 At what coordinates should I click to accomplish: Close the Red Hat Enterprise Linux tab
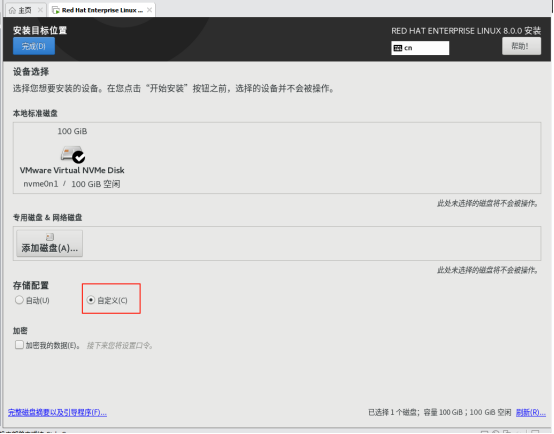149,10
